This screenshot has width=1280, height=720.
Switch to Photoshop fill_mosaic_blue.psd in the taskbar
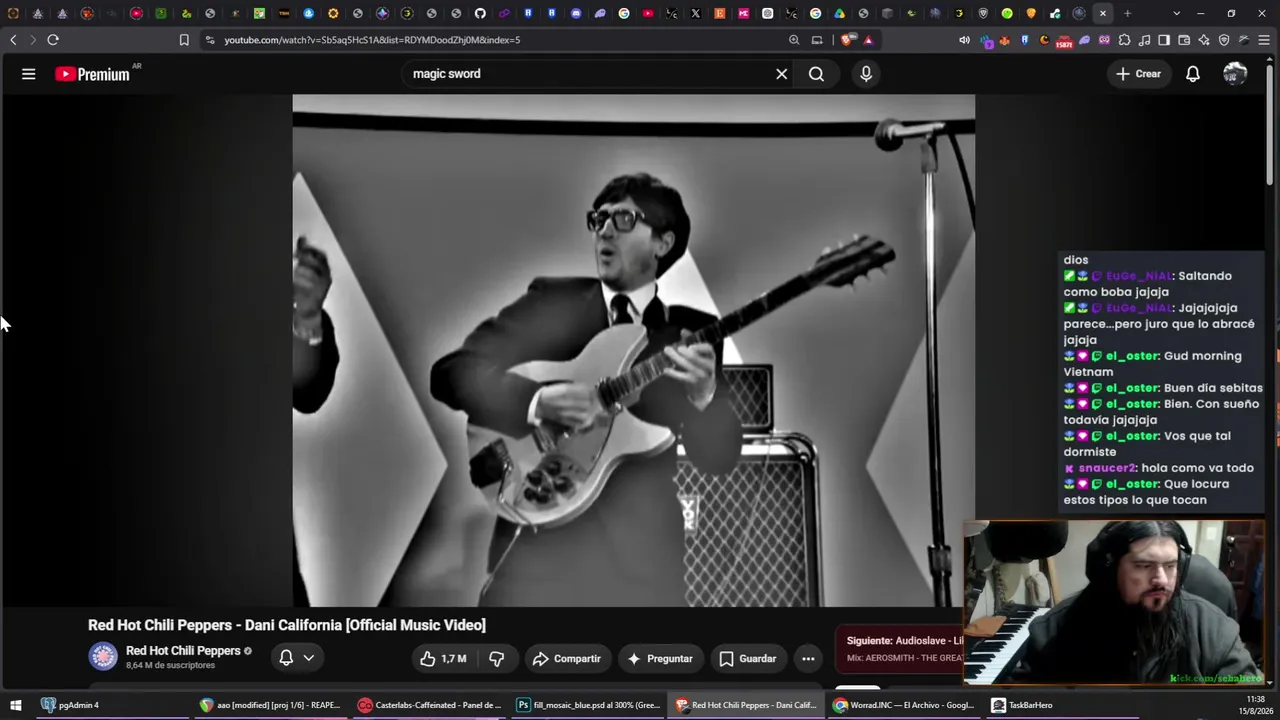click(589, 705)
